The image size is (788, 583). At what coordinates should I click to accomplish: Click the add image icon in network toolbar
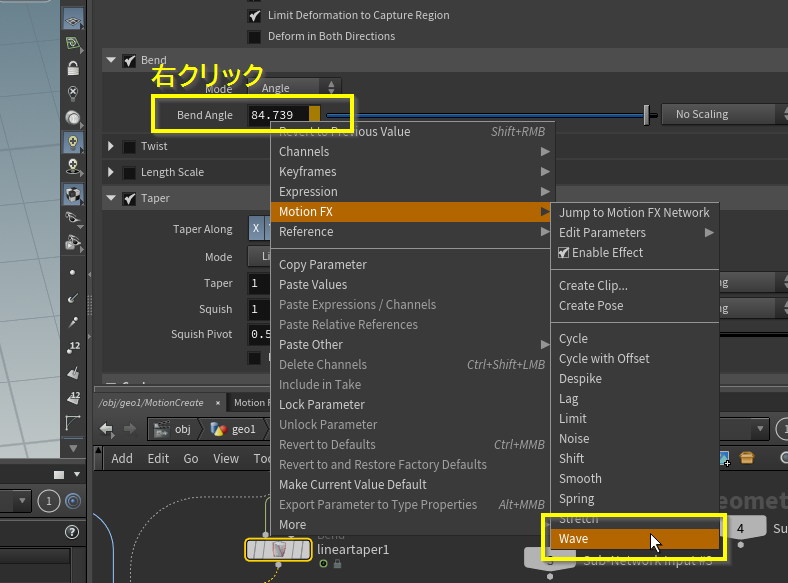pyautogui.click(x=724, y=458)
